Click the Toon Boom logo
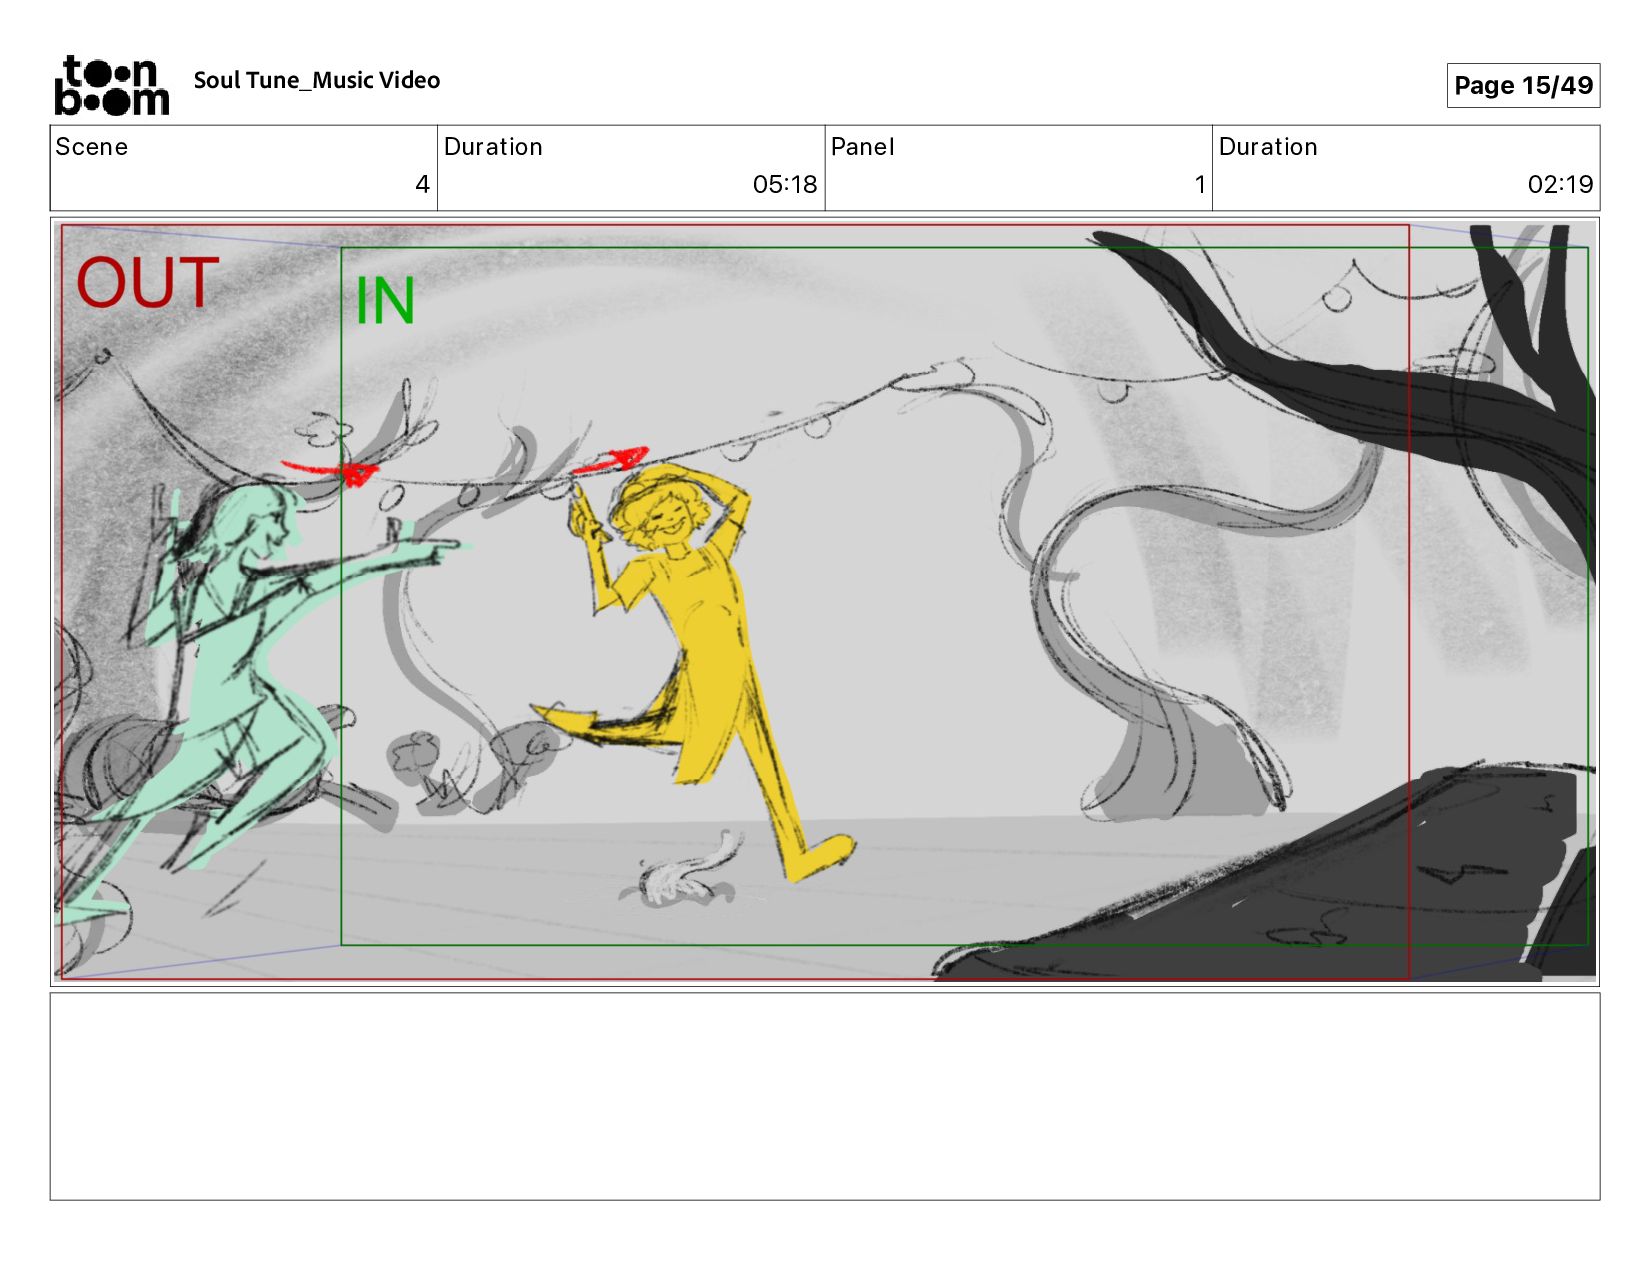 (x=111, y=86)
